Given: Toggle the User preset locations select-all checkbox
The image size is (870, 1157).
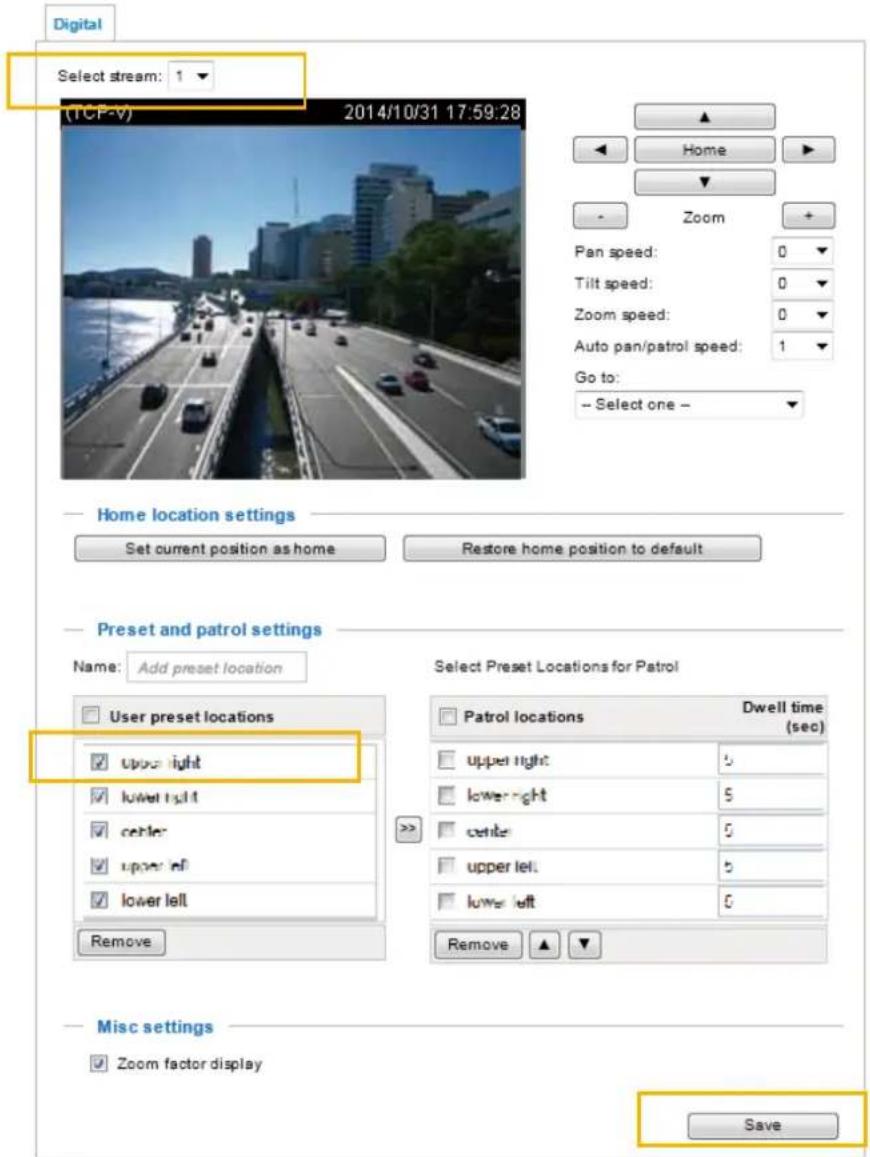Looking at the screenshot, I should [91, 715].
